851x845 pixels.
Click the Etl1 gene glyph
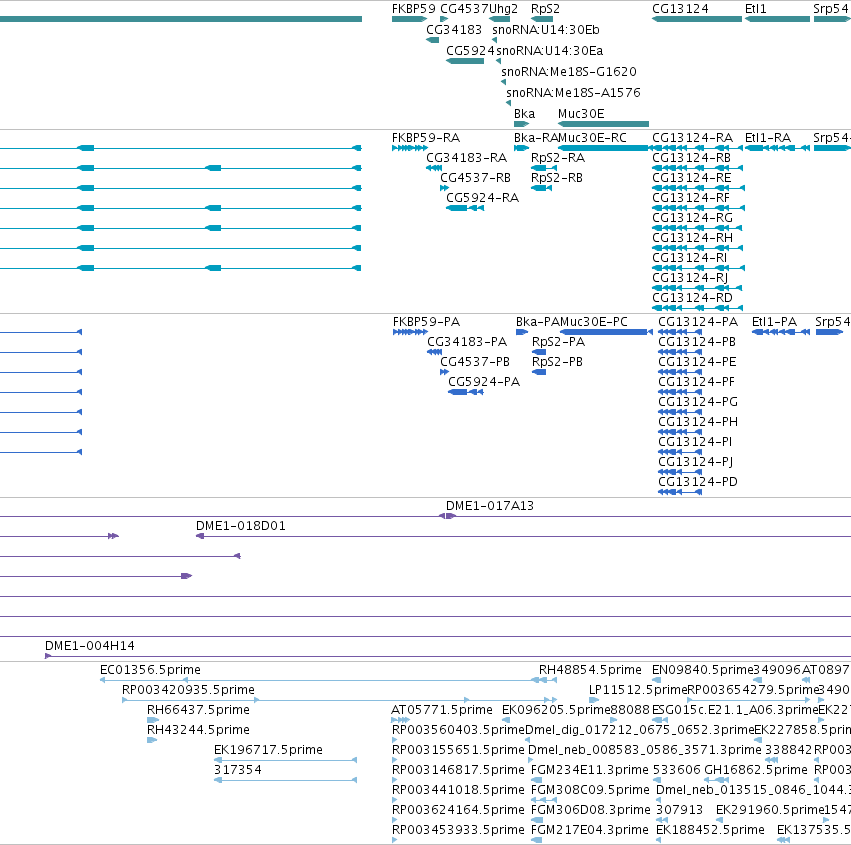click(x=777, y=19)
